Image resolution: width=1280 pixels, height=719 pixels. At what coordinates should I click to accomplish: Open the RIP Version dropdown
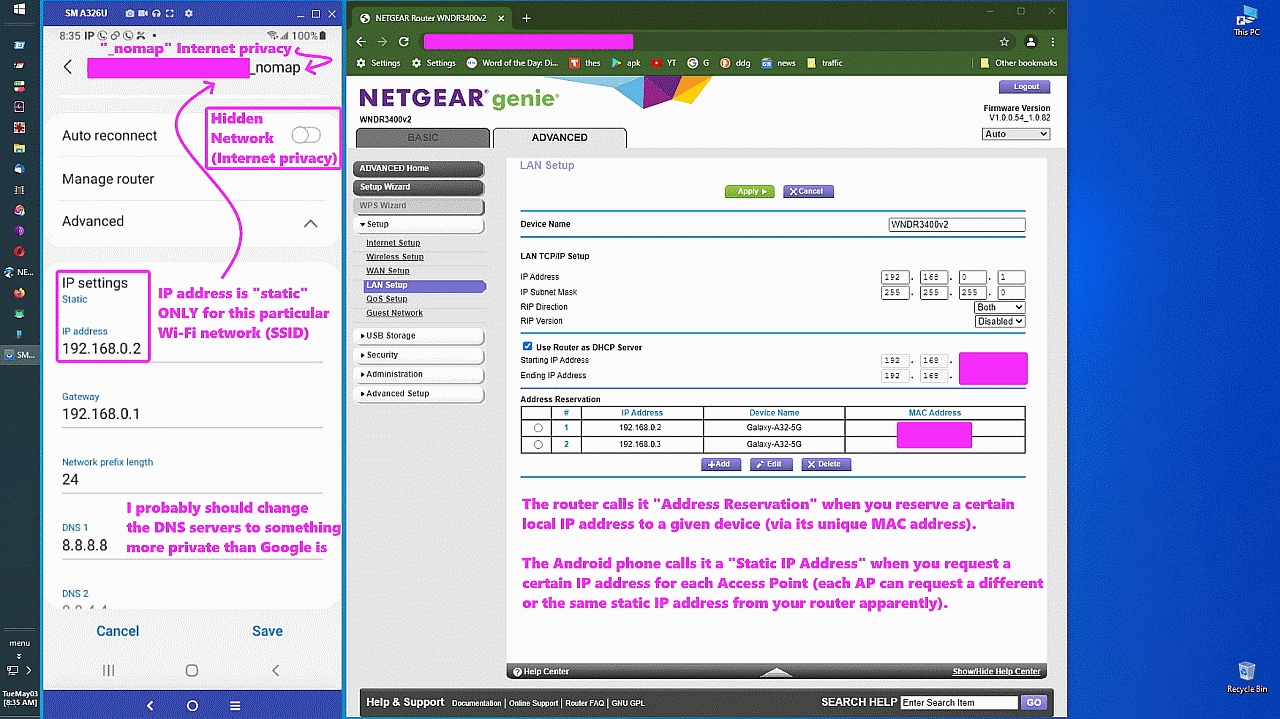pyautogui.click(x=999, y=321)
